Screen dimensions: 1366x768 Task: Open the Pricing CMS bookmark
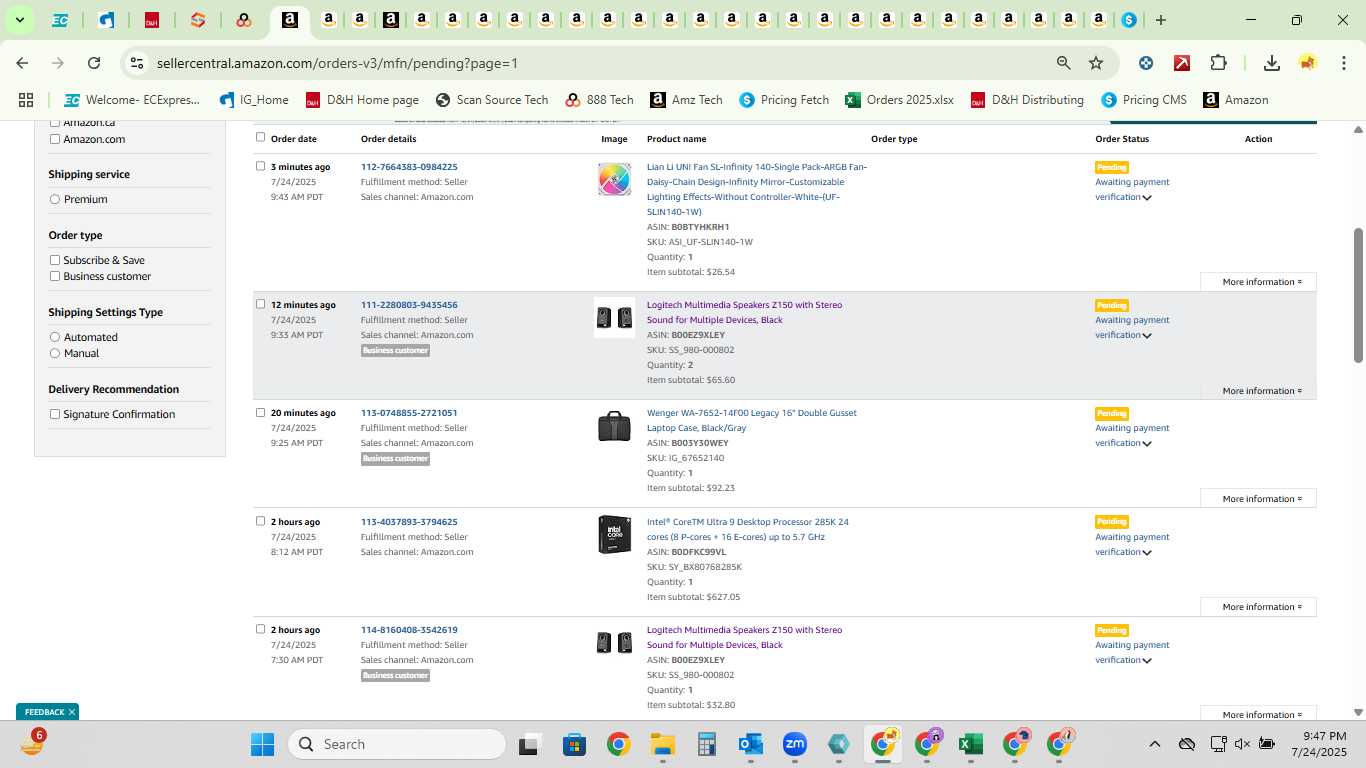1143,100
